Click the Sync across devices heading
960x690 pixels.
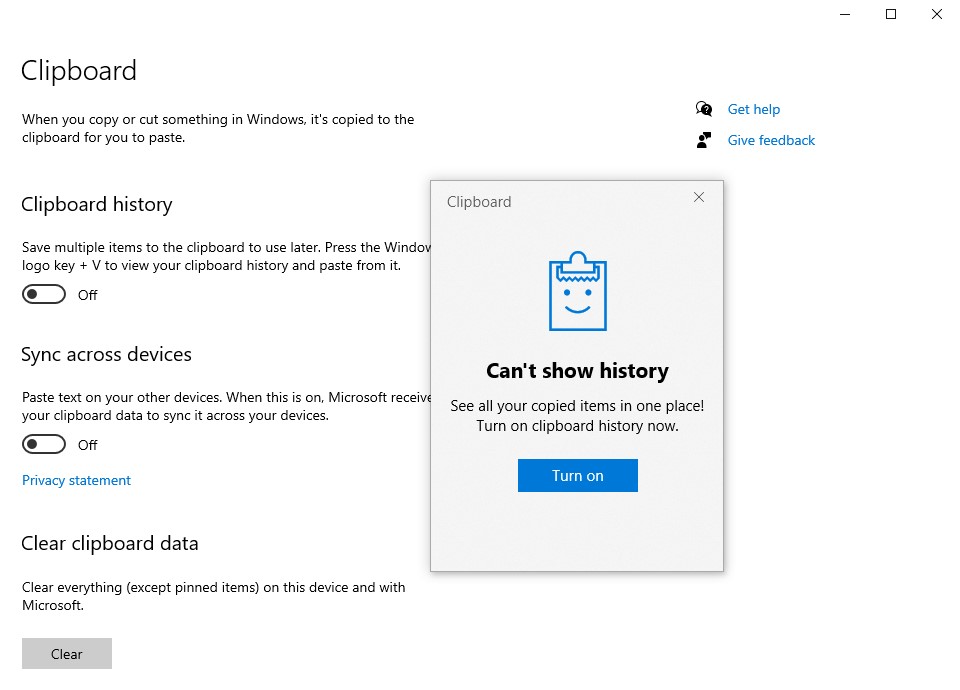[x=107, y=354]
